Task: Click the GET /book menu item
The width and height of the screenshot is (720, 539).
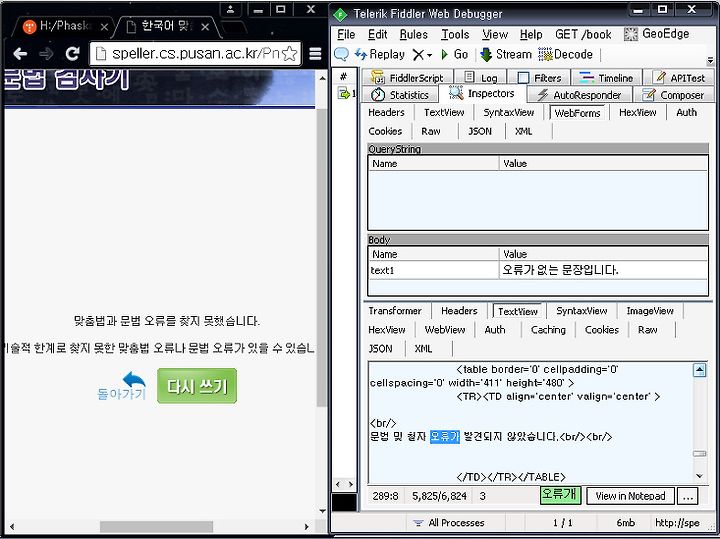Action: coord(583,34)
